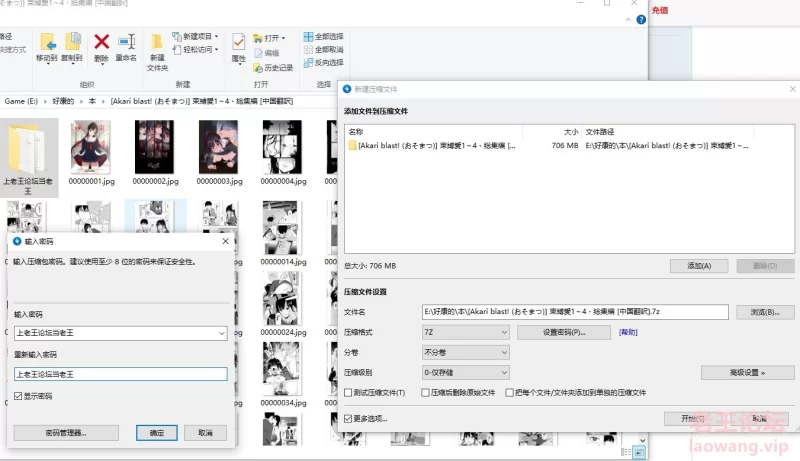Click the Start (开始) button in archive dialog

coord(692,419)
